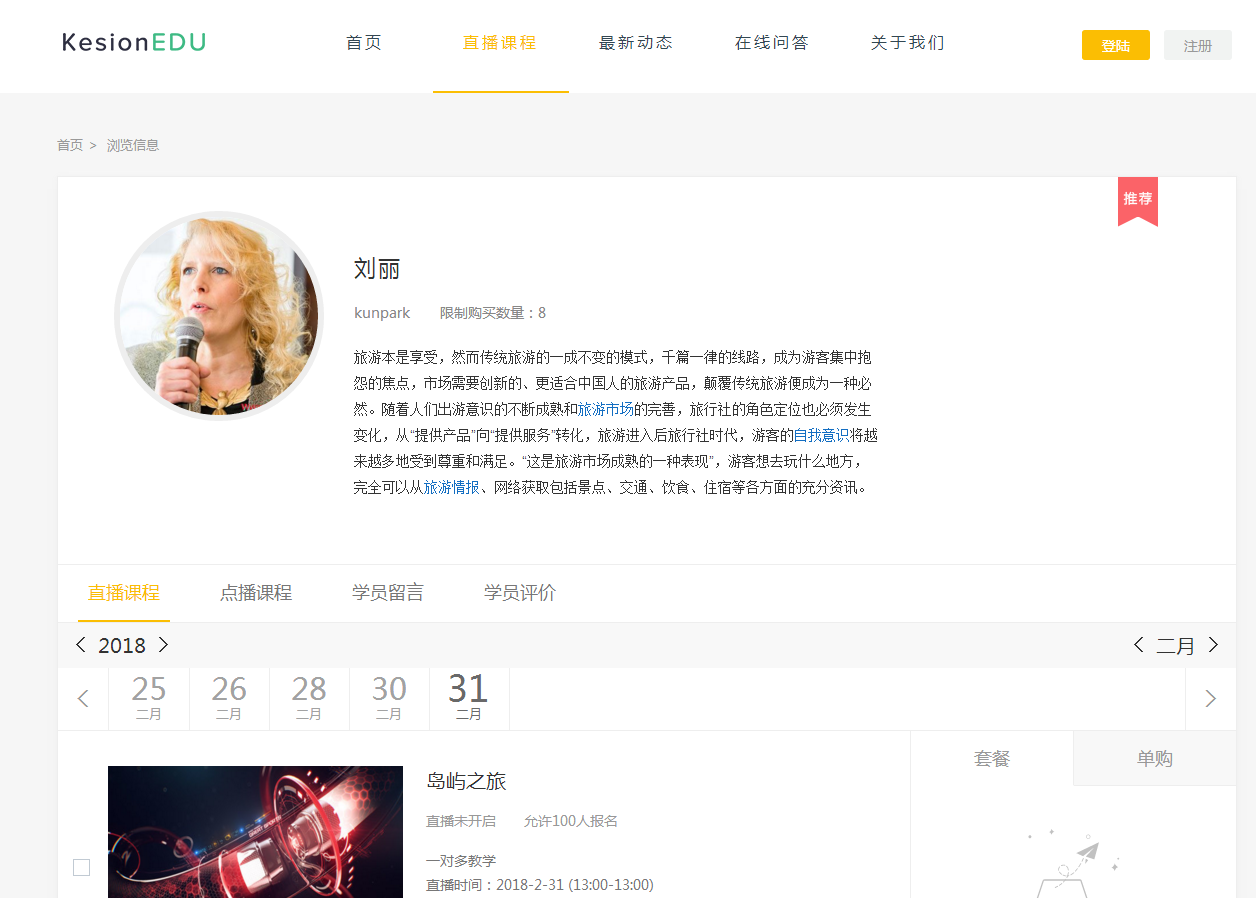
Task: Select date 25 二月 in calendar strip
Action: (149, 698)
